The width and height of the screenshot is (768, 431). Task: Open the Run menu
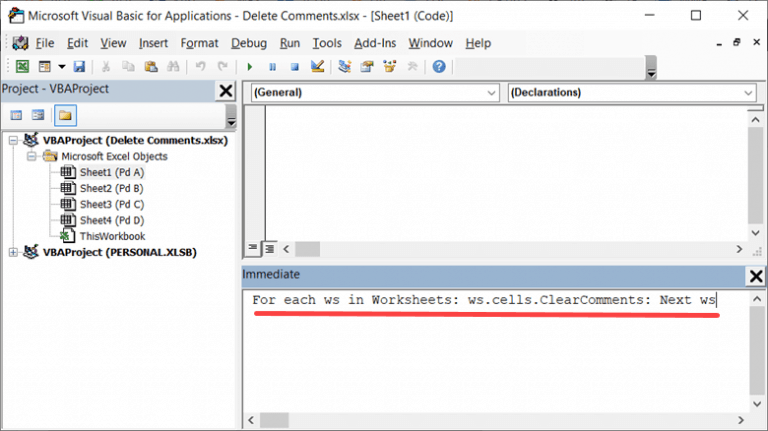pos(289,43)
